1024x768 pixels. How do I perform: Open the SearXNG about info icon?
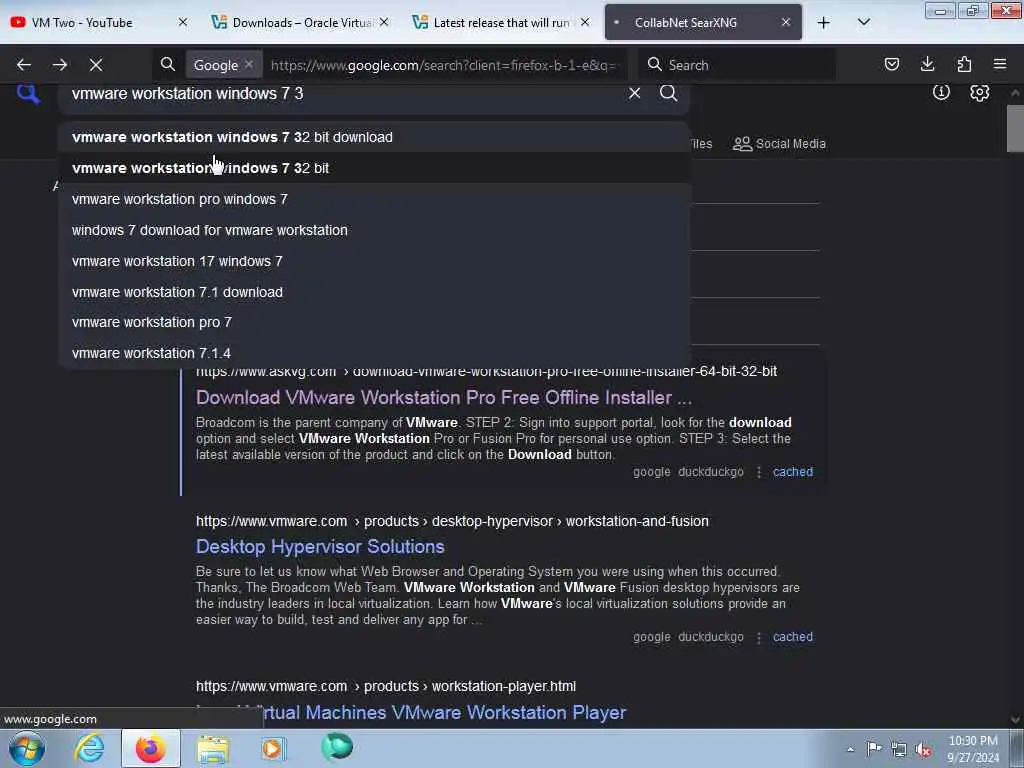pos(941,92)
